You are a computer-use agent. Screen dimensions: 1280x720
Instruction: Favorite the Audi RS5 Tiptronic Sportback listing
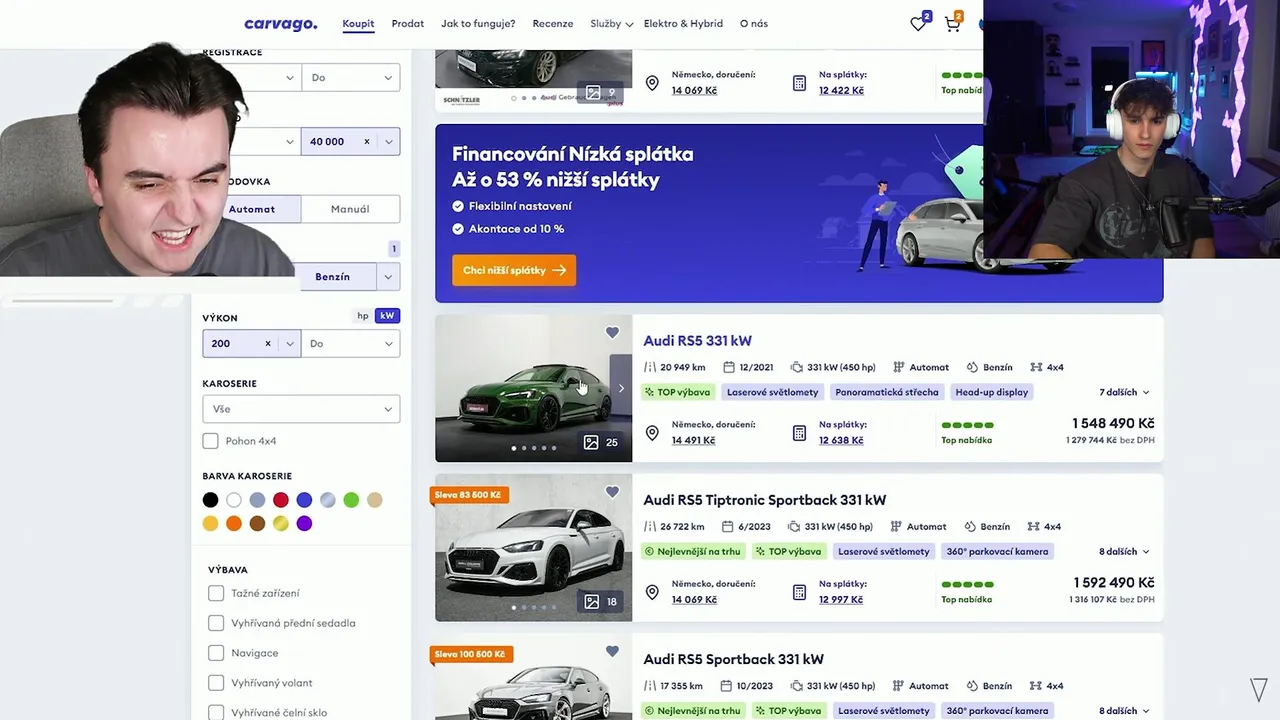click(x=612, y=492)
